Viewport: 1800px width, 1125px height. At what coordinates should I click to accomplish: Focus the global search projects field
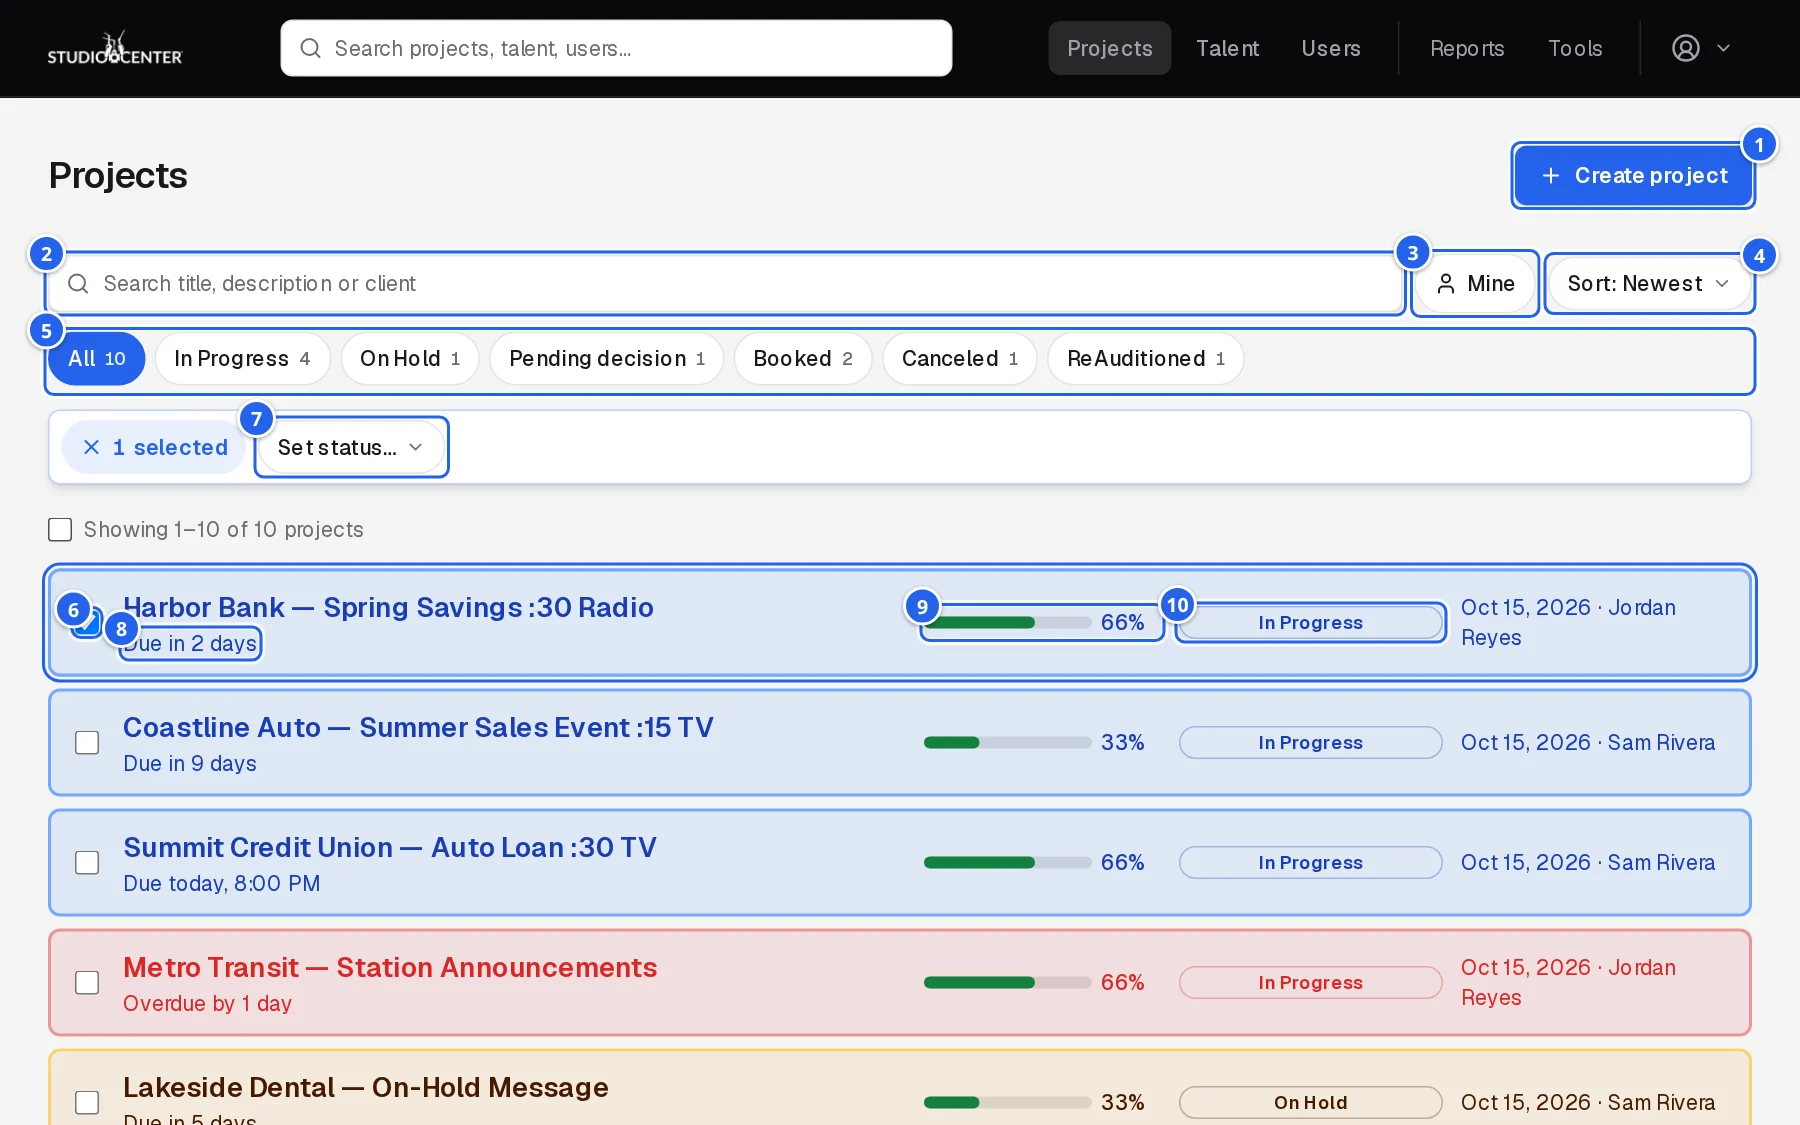(x=616, y=48)
